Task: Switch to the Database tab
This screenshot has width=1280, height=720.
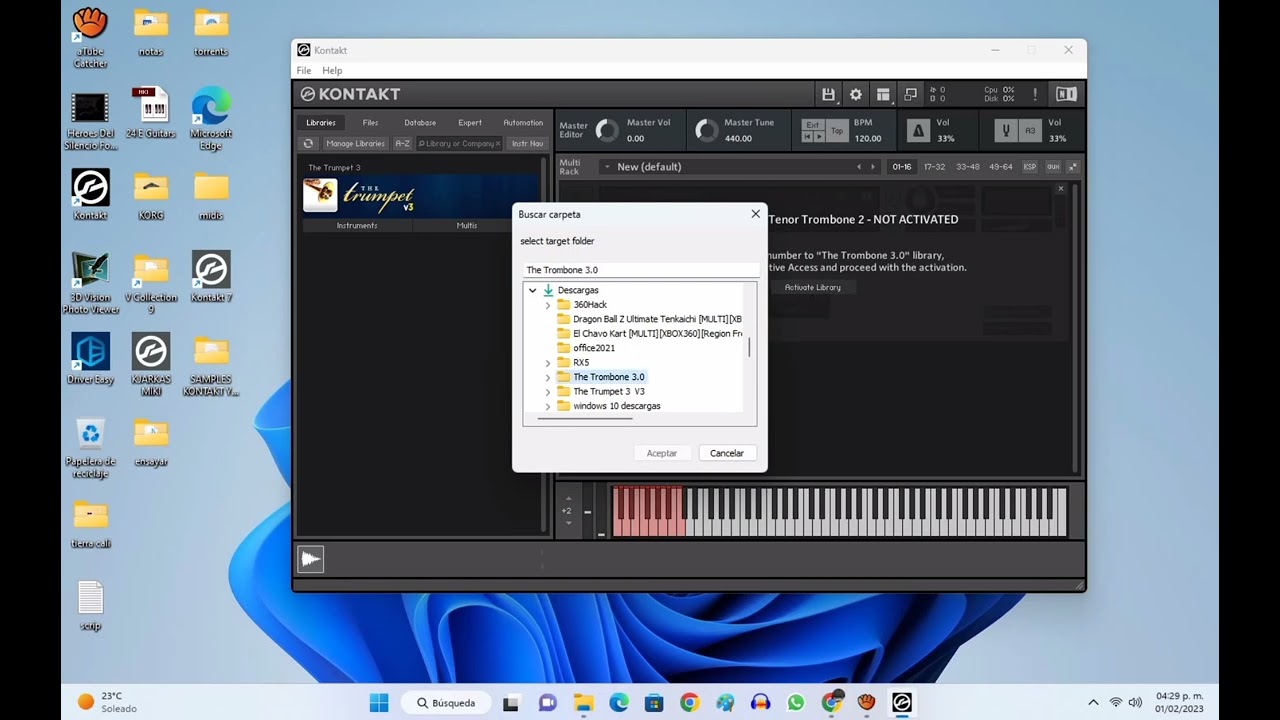Action: pos(420,123)
